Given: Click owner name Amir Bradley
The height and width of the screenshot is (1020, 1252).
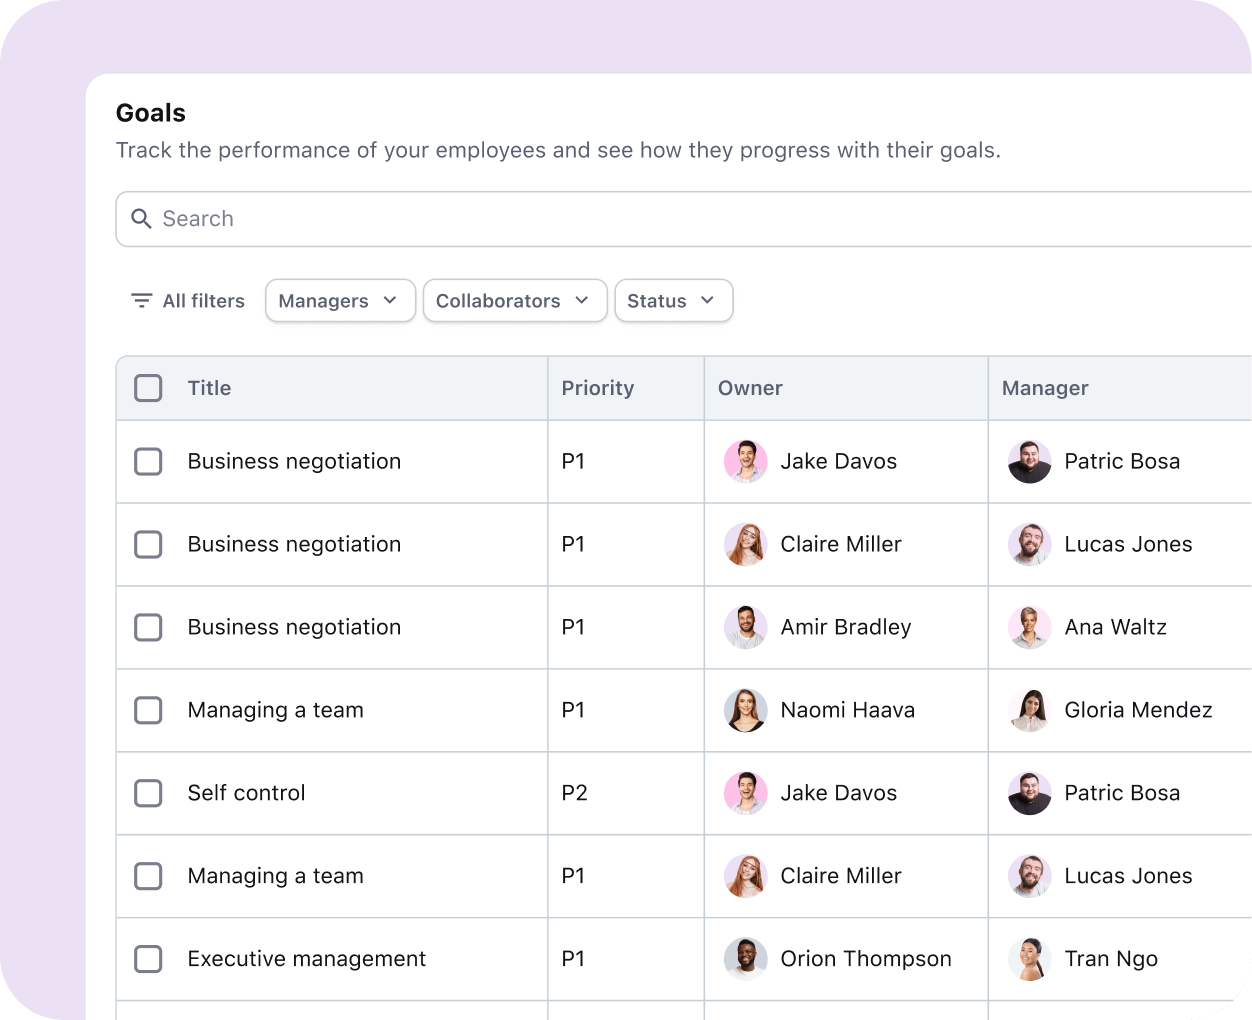Looking at the screenshot, I should pos(846,627).
